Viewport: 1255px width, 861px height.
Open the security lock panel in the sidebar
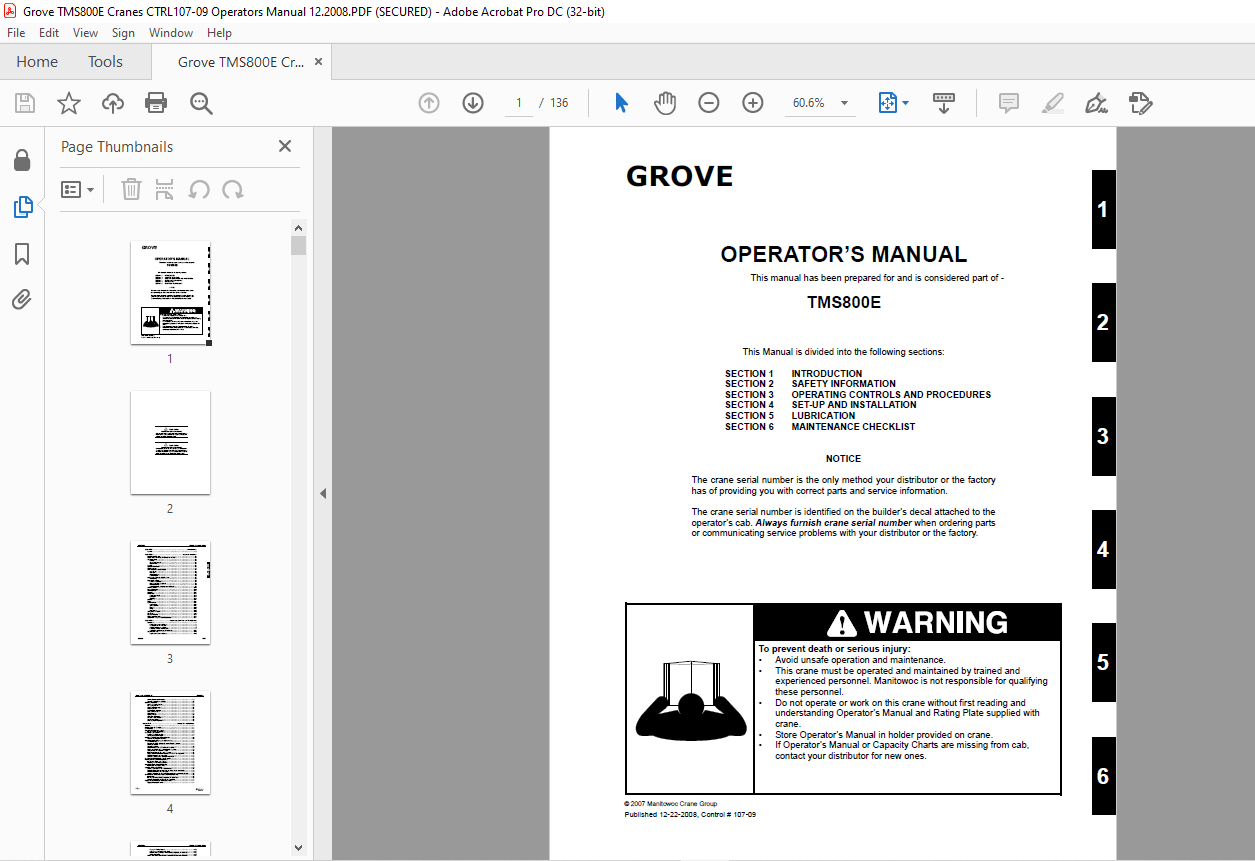tap(22, 161)
